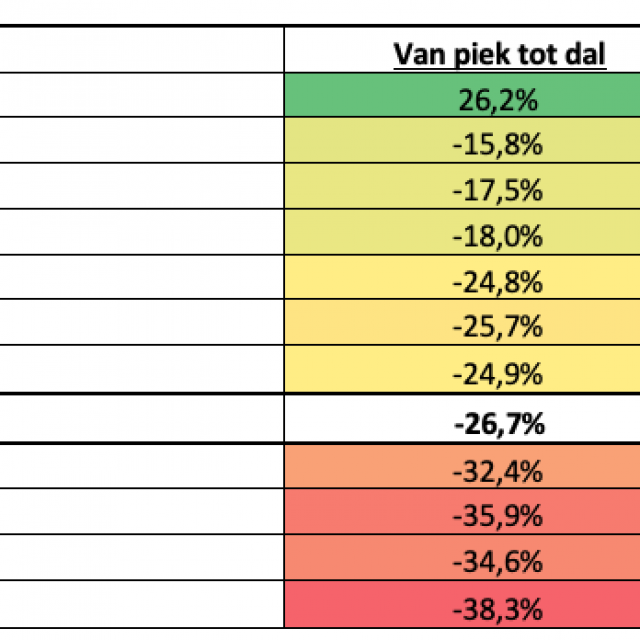Click the -25,7% cell
The width and height of the screenshot is (640, 640).
496,327
